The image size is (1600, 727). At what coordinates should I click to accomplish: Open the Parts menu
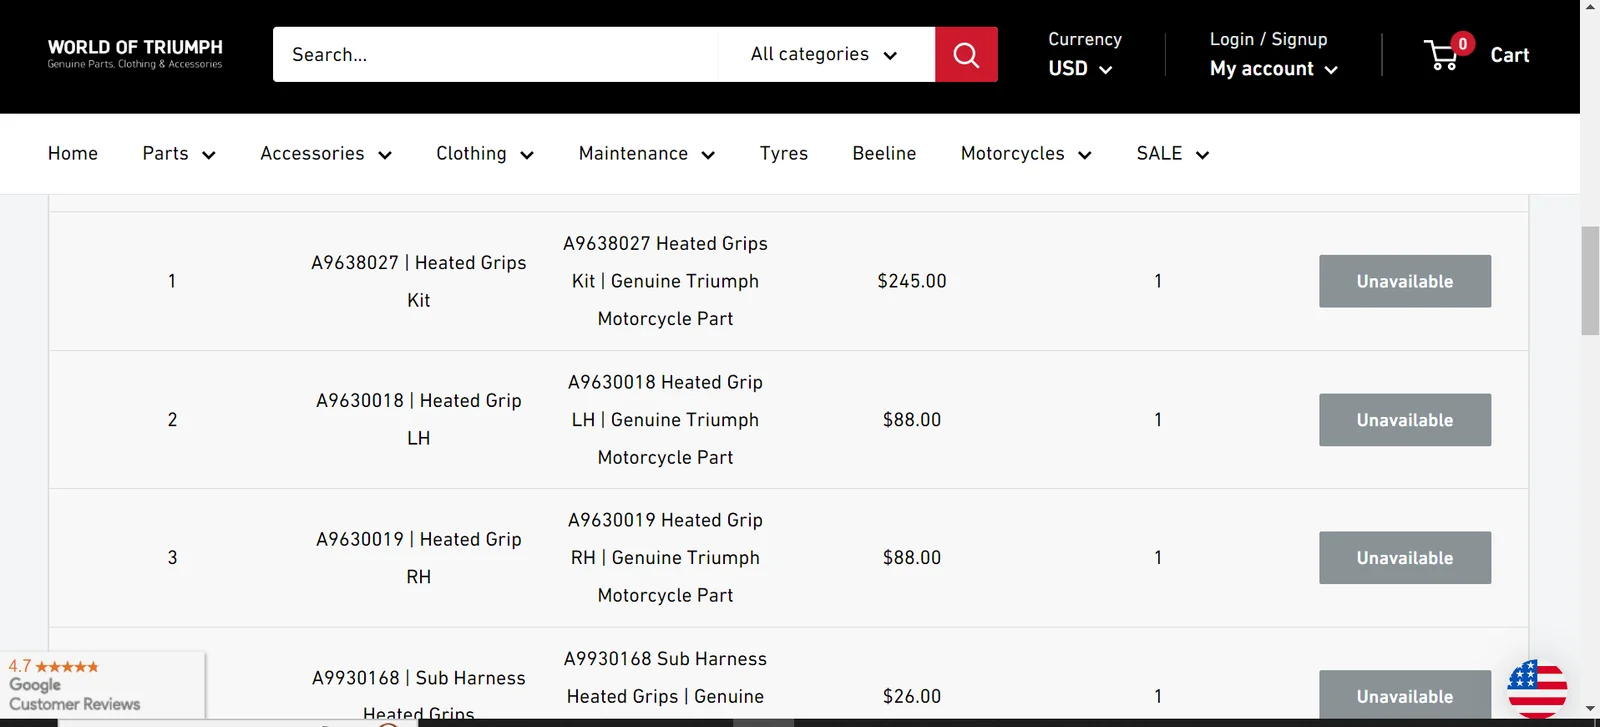click(178, 154)
